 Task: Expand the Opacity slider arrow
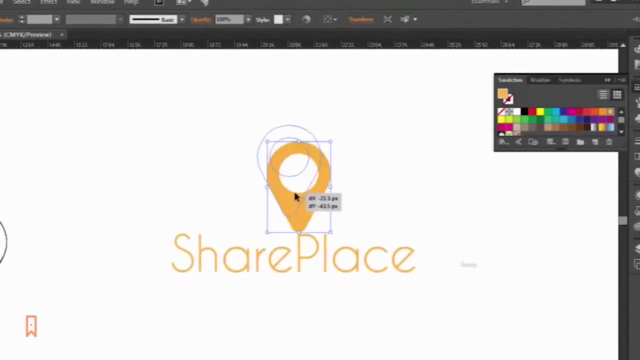(x=248, y=20)
